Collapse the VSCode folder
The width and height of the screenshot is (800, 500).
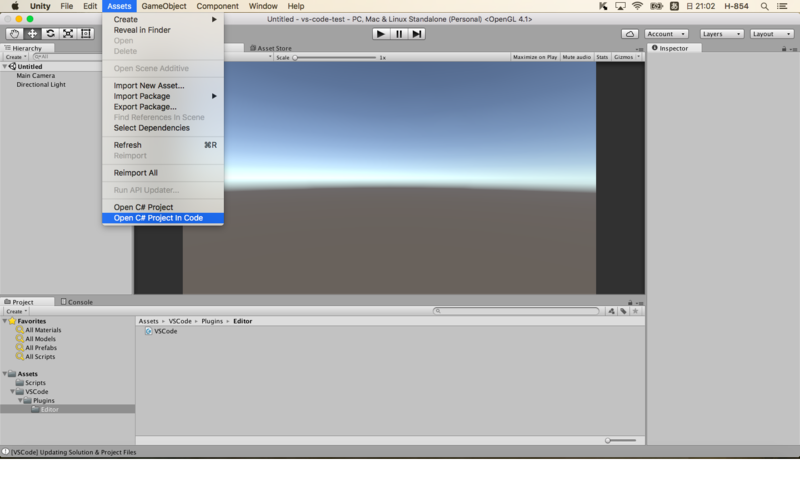pyautogui.click(x=12, y=392)
